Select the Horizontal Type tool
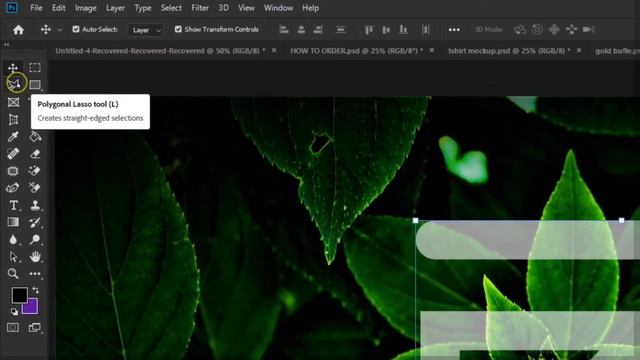The image size is (640, 360). pos(13,205)
